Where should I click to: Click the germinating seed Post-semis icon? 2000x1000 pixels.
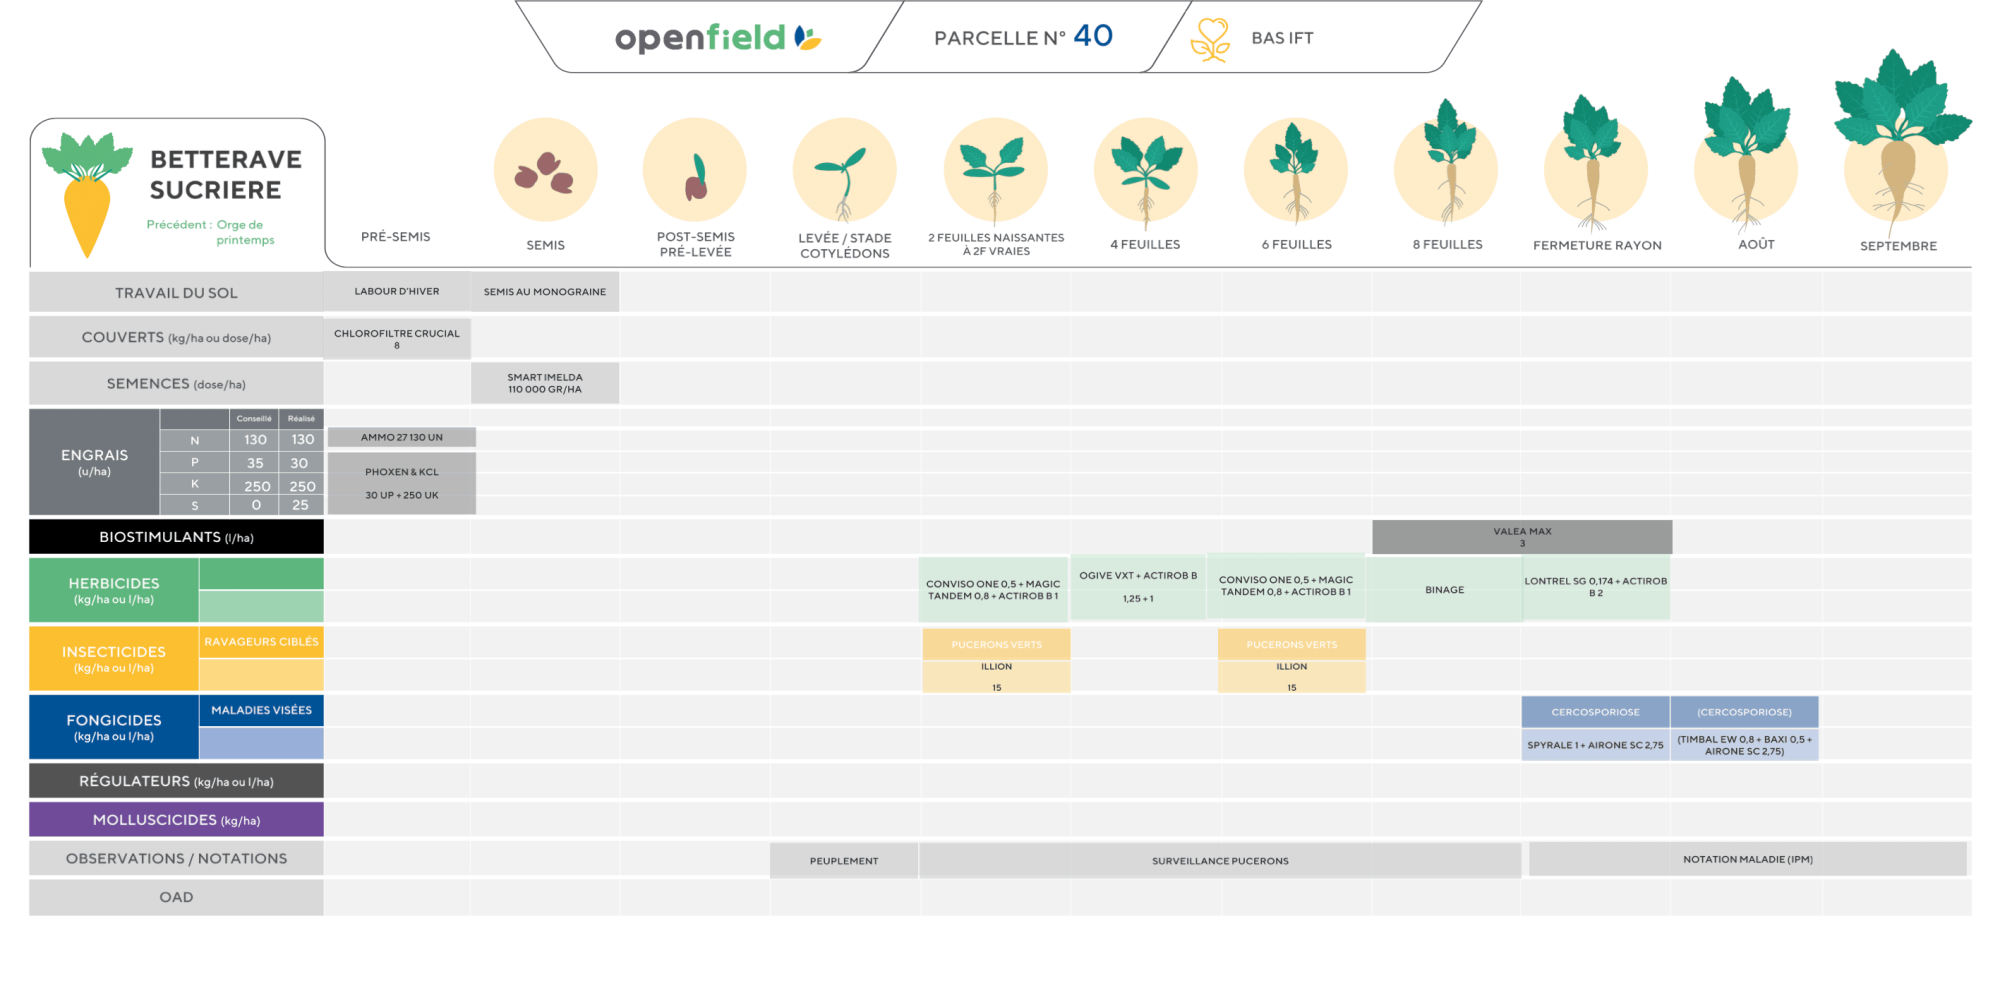(x=695, y=175)
